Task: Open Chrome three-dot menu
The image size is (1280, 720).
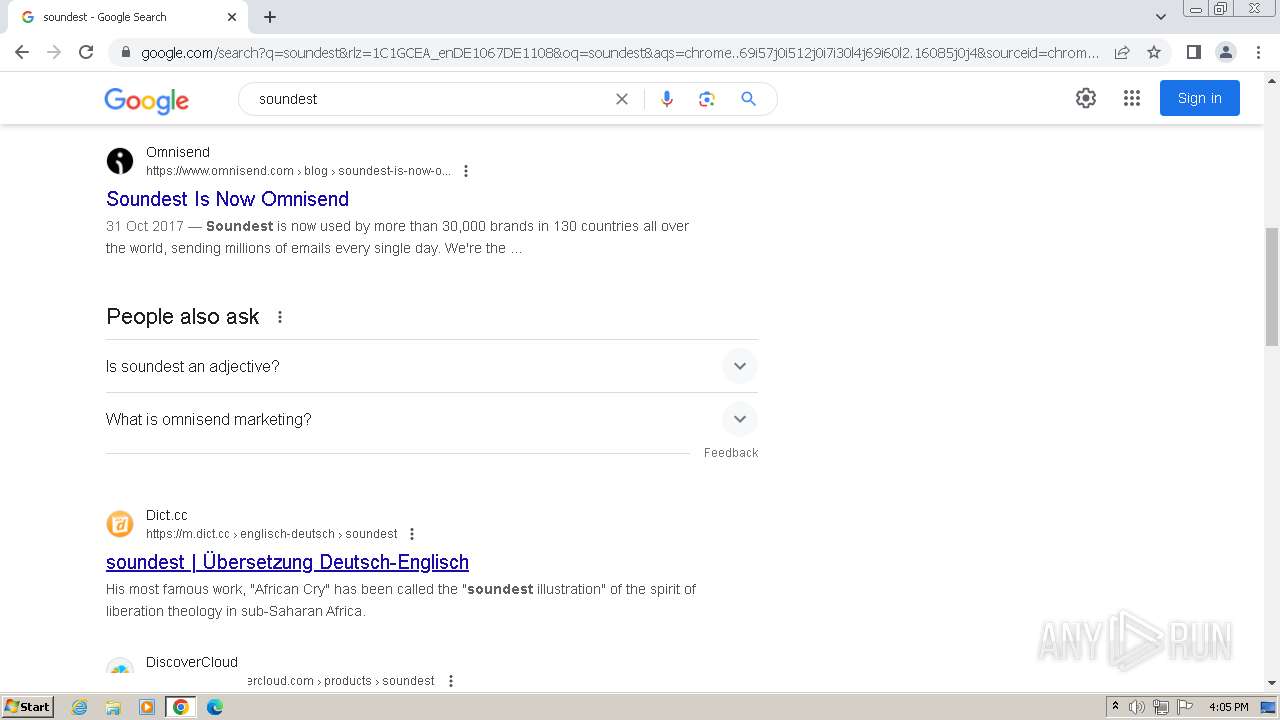Action: (x=1257, y=52)
